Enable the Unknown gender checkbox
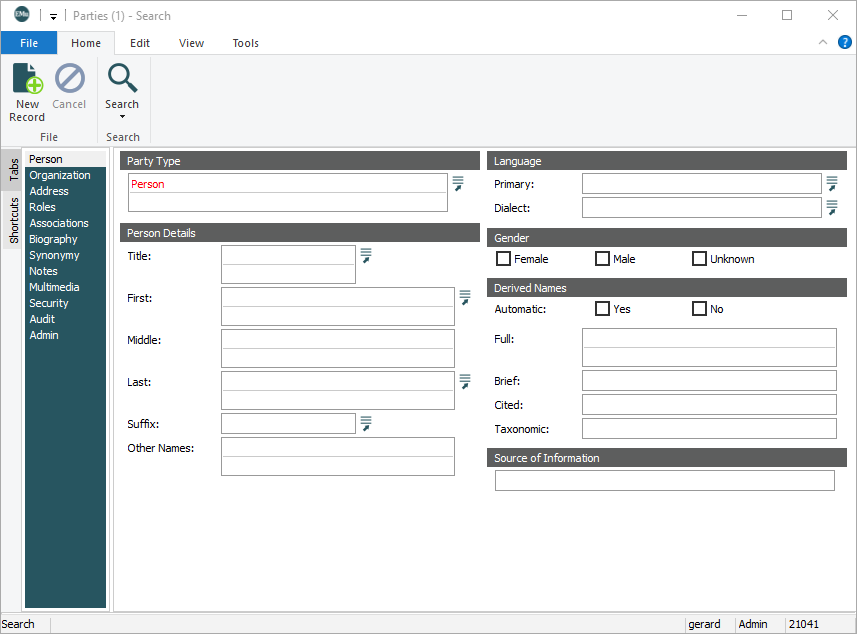 (x=700, y=259)
